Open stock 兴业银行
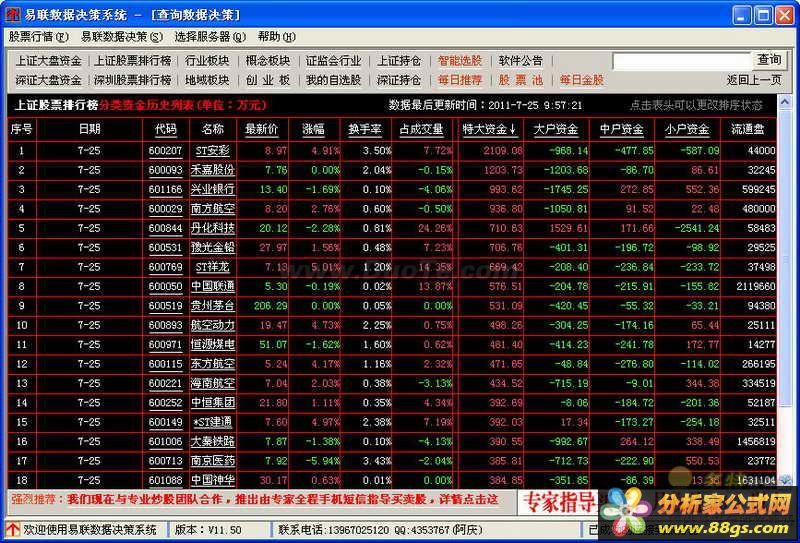 coord(213,189)
